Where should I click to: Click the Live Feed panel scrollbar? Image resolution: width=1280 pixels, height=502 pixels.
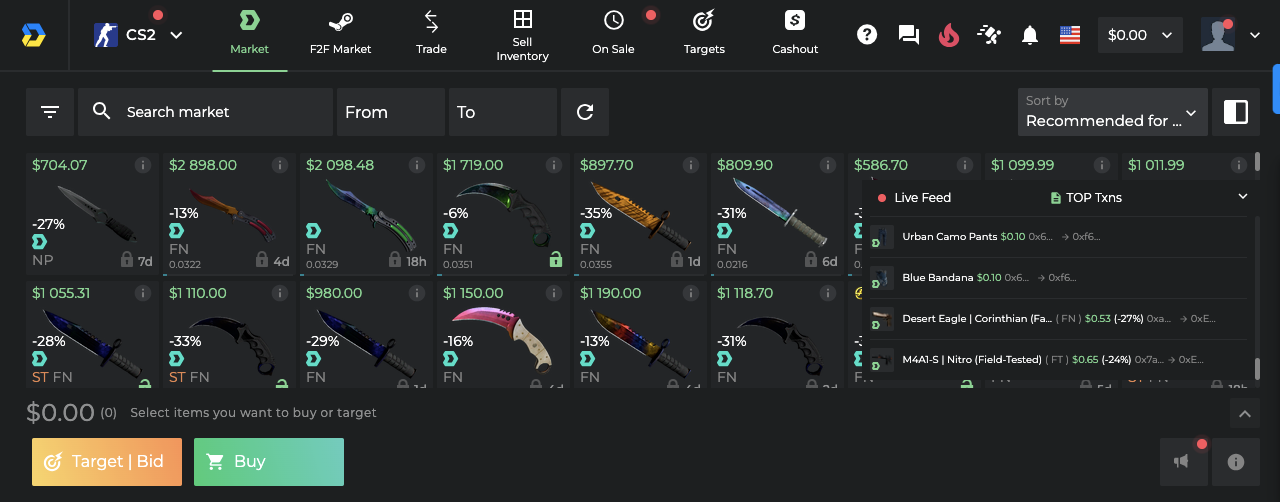(x=1258, y=369)
